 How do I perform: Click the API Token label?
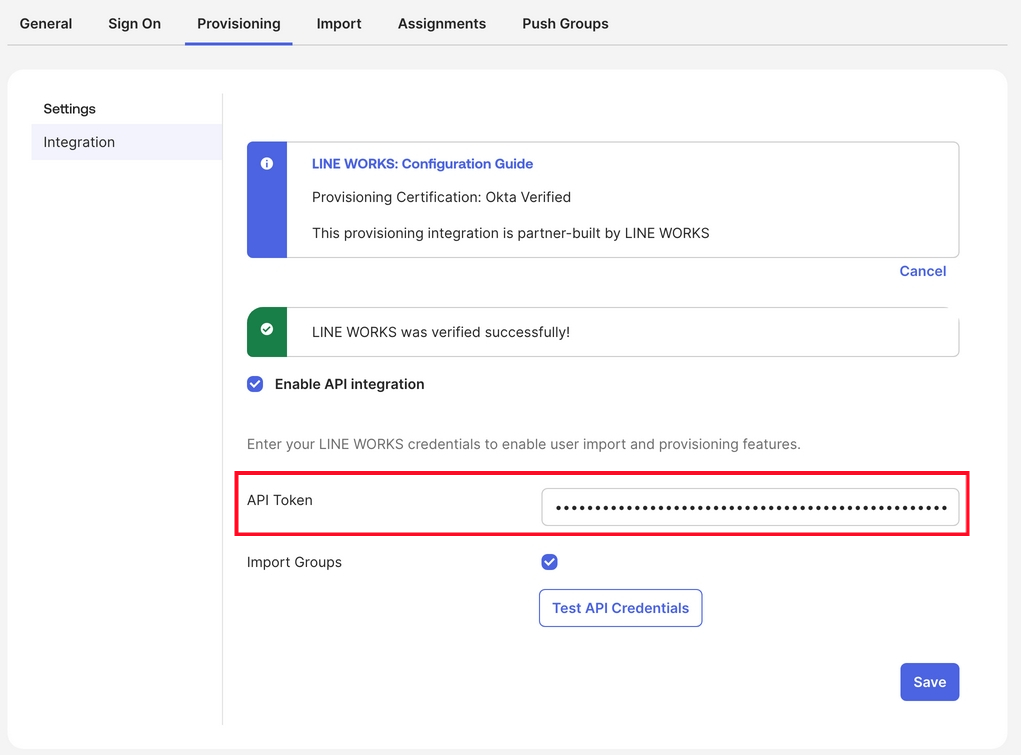tap(280, 500)
